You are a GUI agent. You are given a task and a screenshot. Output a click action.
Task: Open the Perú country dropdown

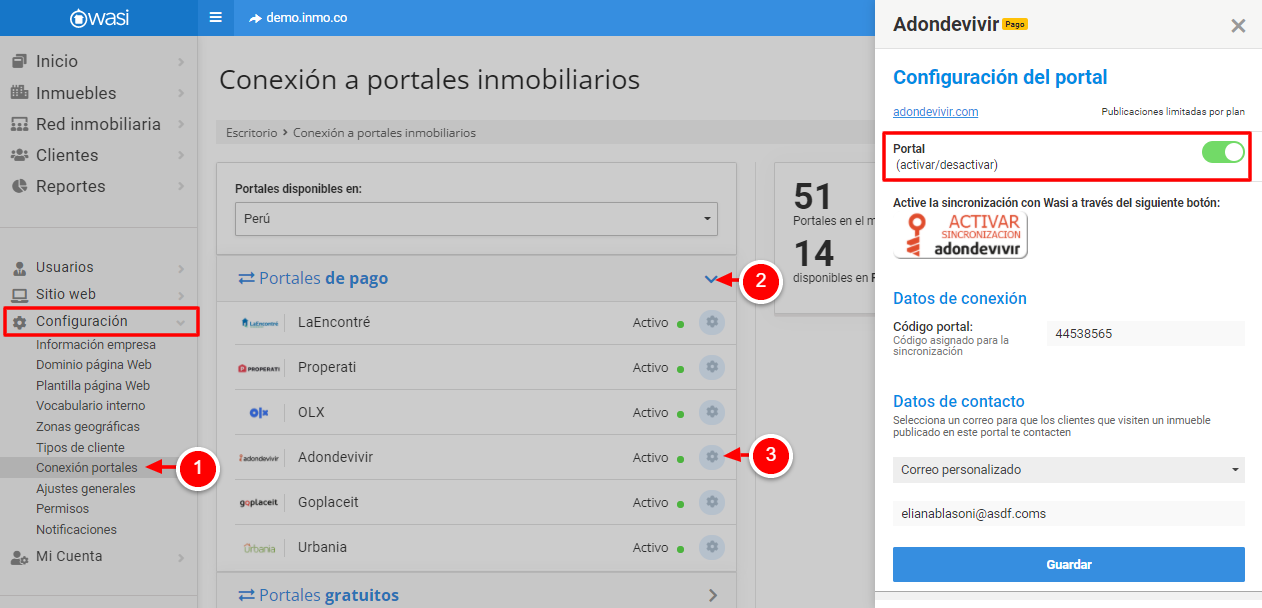tap(476, 218)
